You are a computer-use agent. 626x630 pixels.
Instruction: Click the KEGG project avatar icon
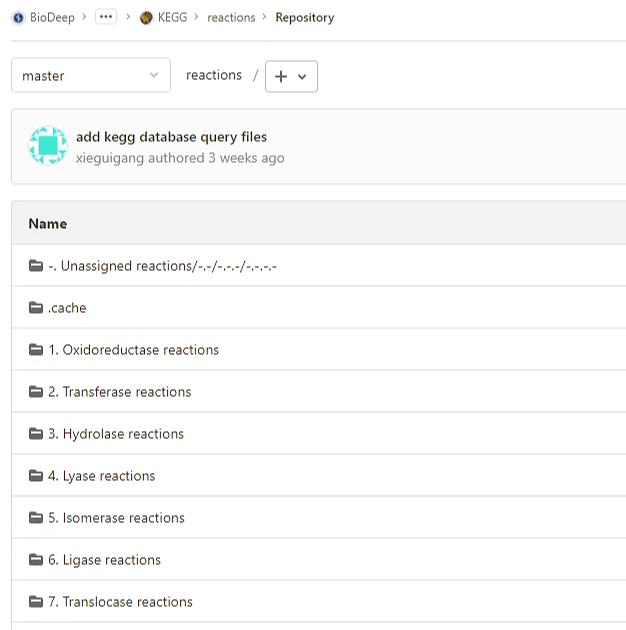pos(146,18)
